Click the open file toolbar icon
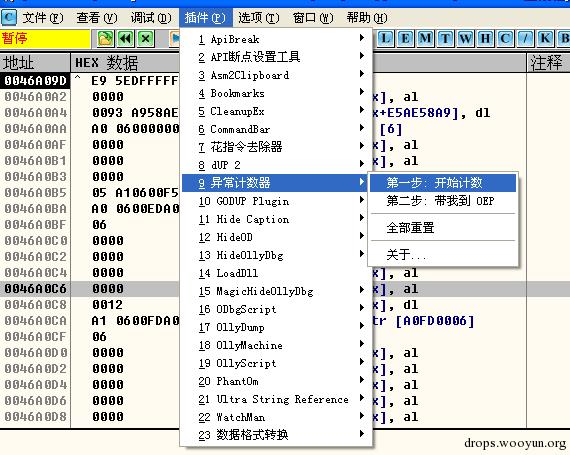This screenshot has height=455, width=570. pyautogui.click(x=105, y=38)
